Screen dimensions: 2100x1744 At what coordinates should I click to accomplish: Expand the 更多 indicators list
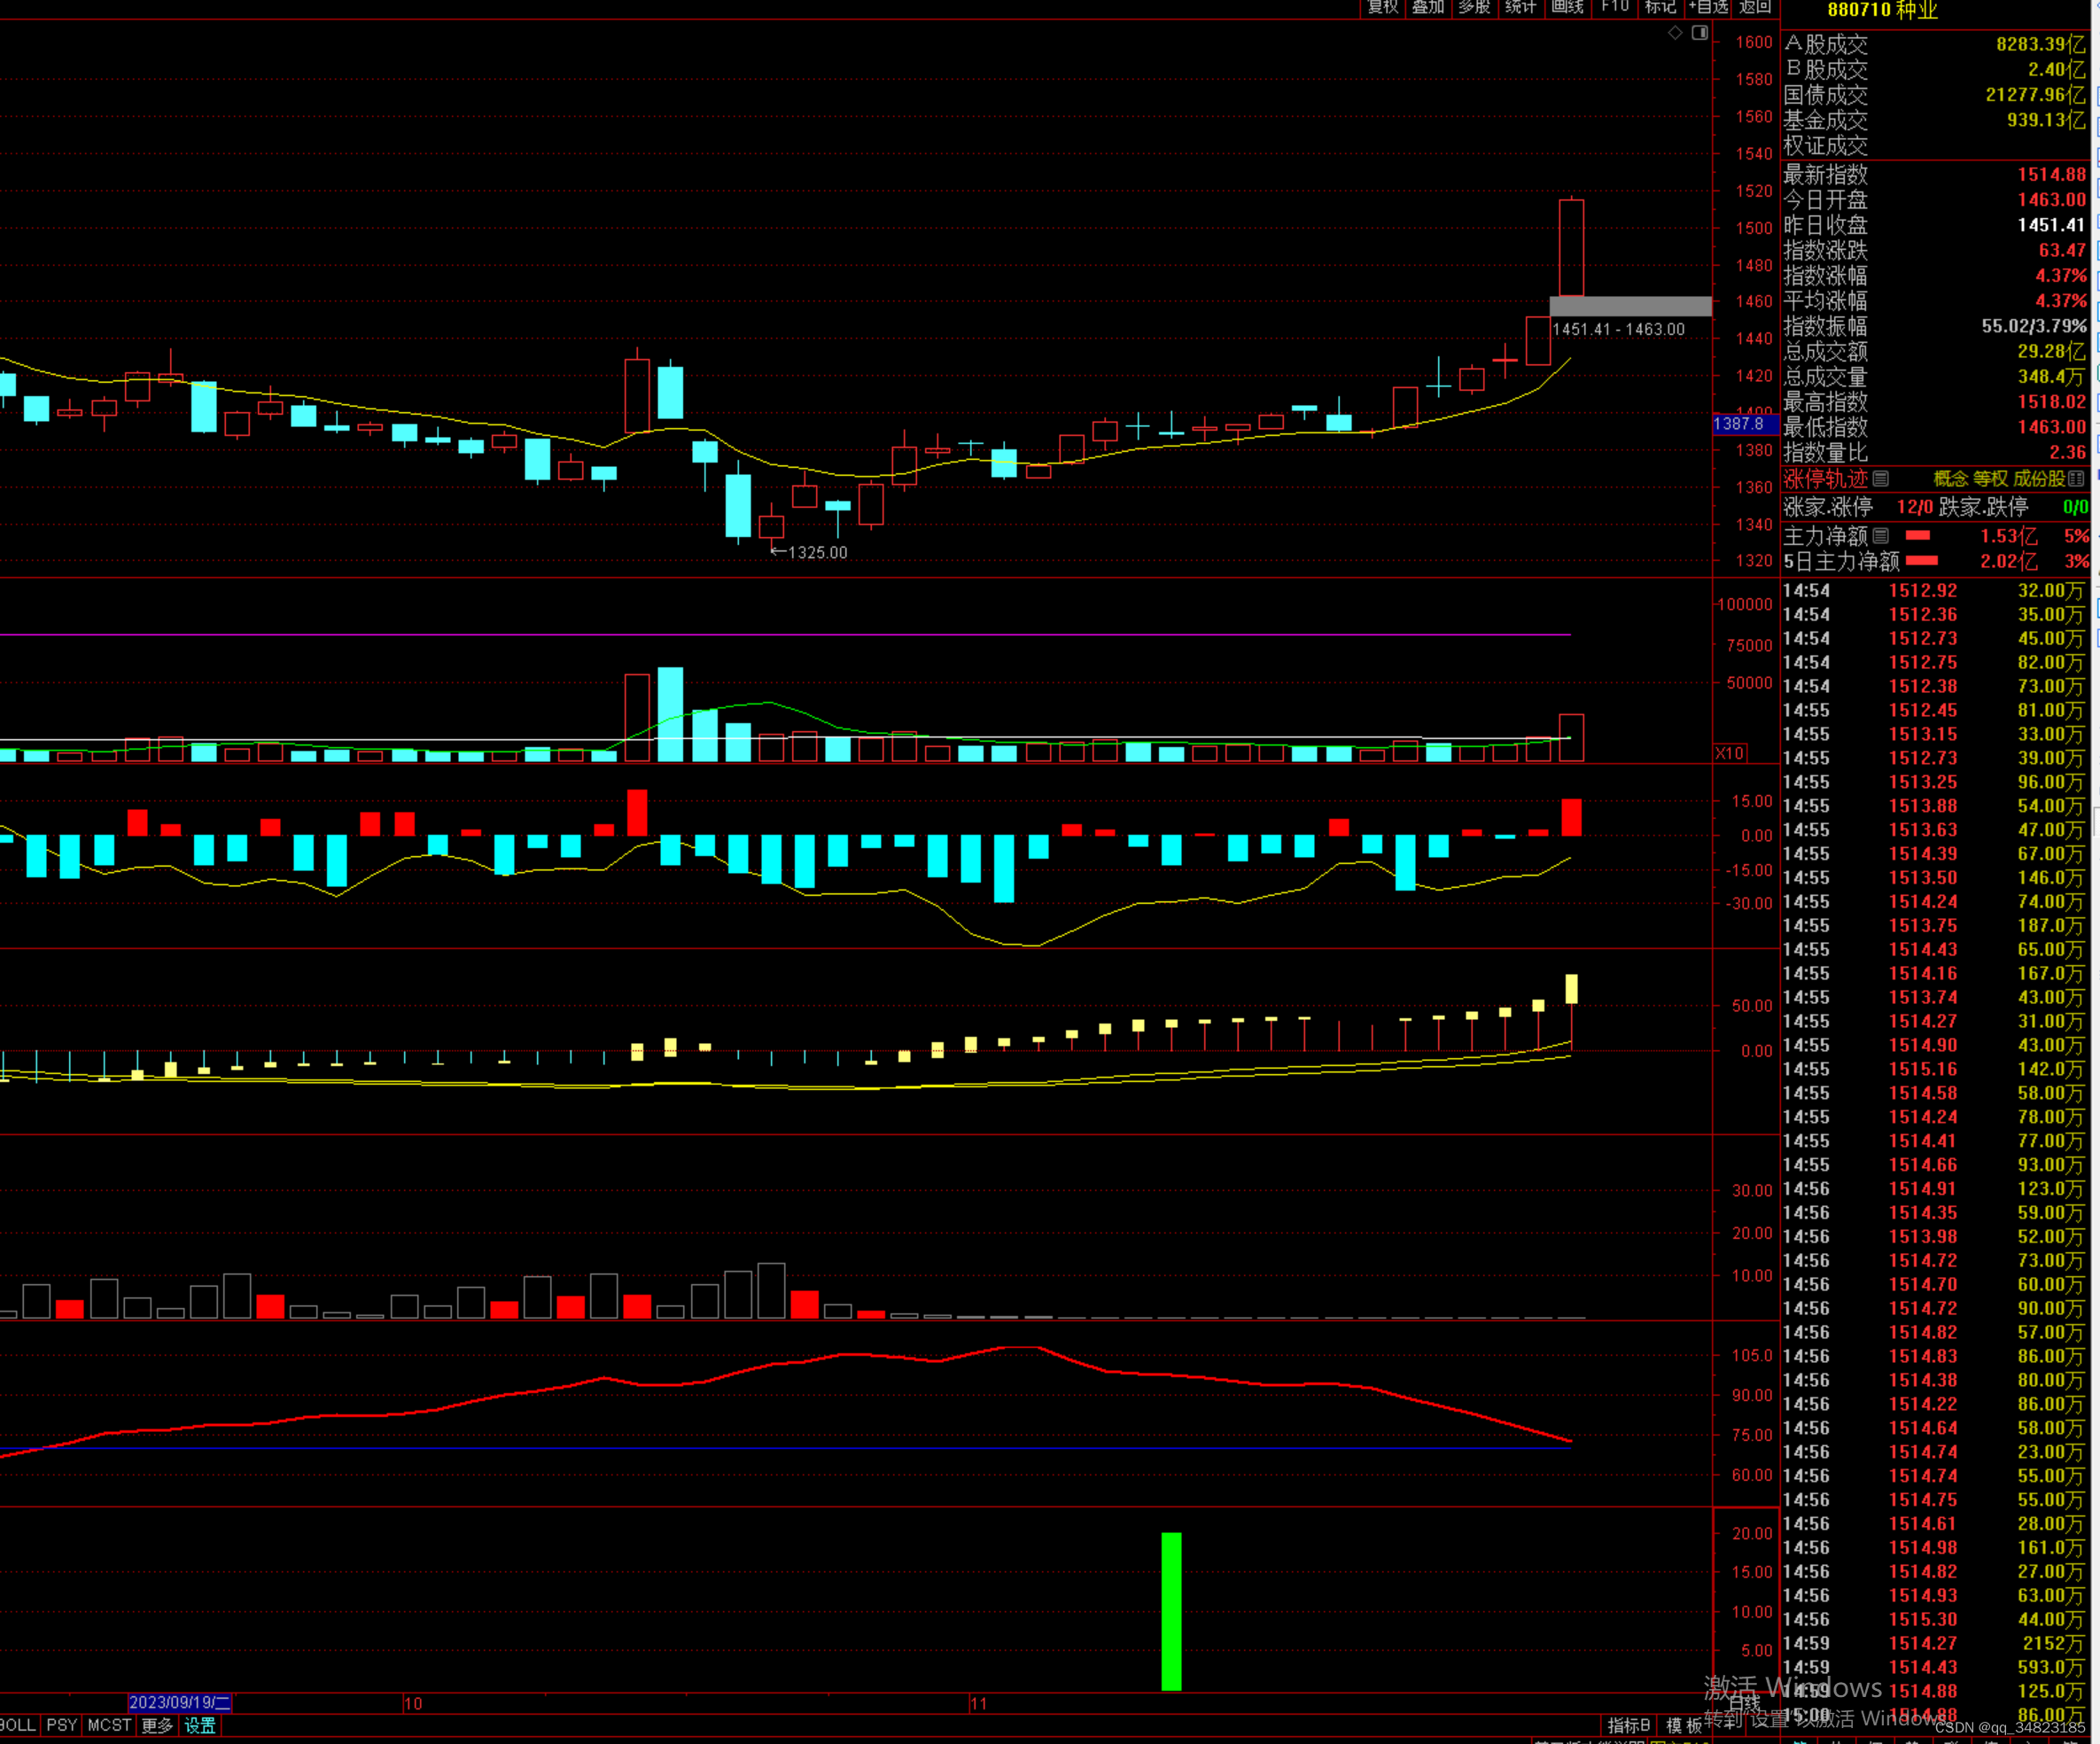point(157,1725)
